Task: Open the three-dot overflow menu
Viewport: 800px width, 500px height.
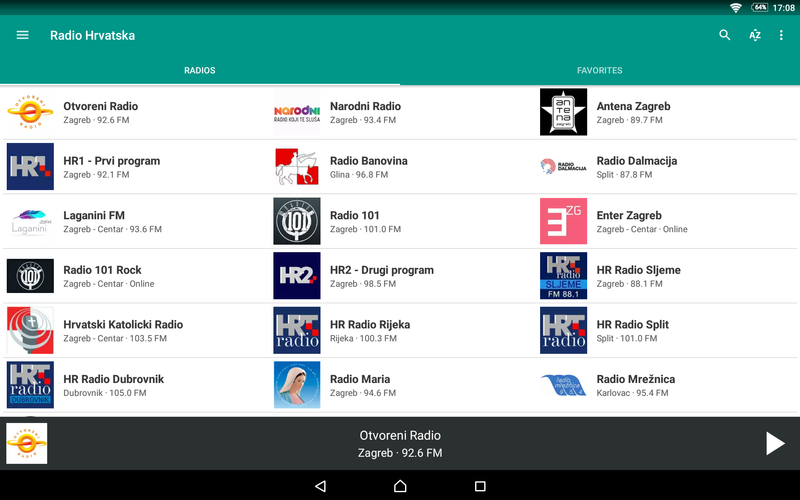Action: pos(781,35)
